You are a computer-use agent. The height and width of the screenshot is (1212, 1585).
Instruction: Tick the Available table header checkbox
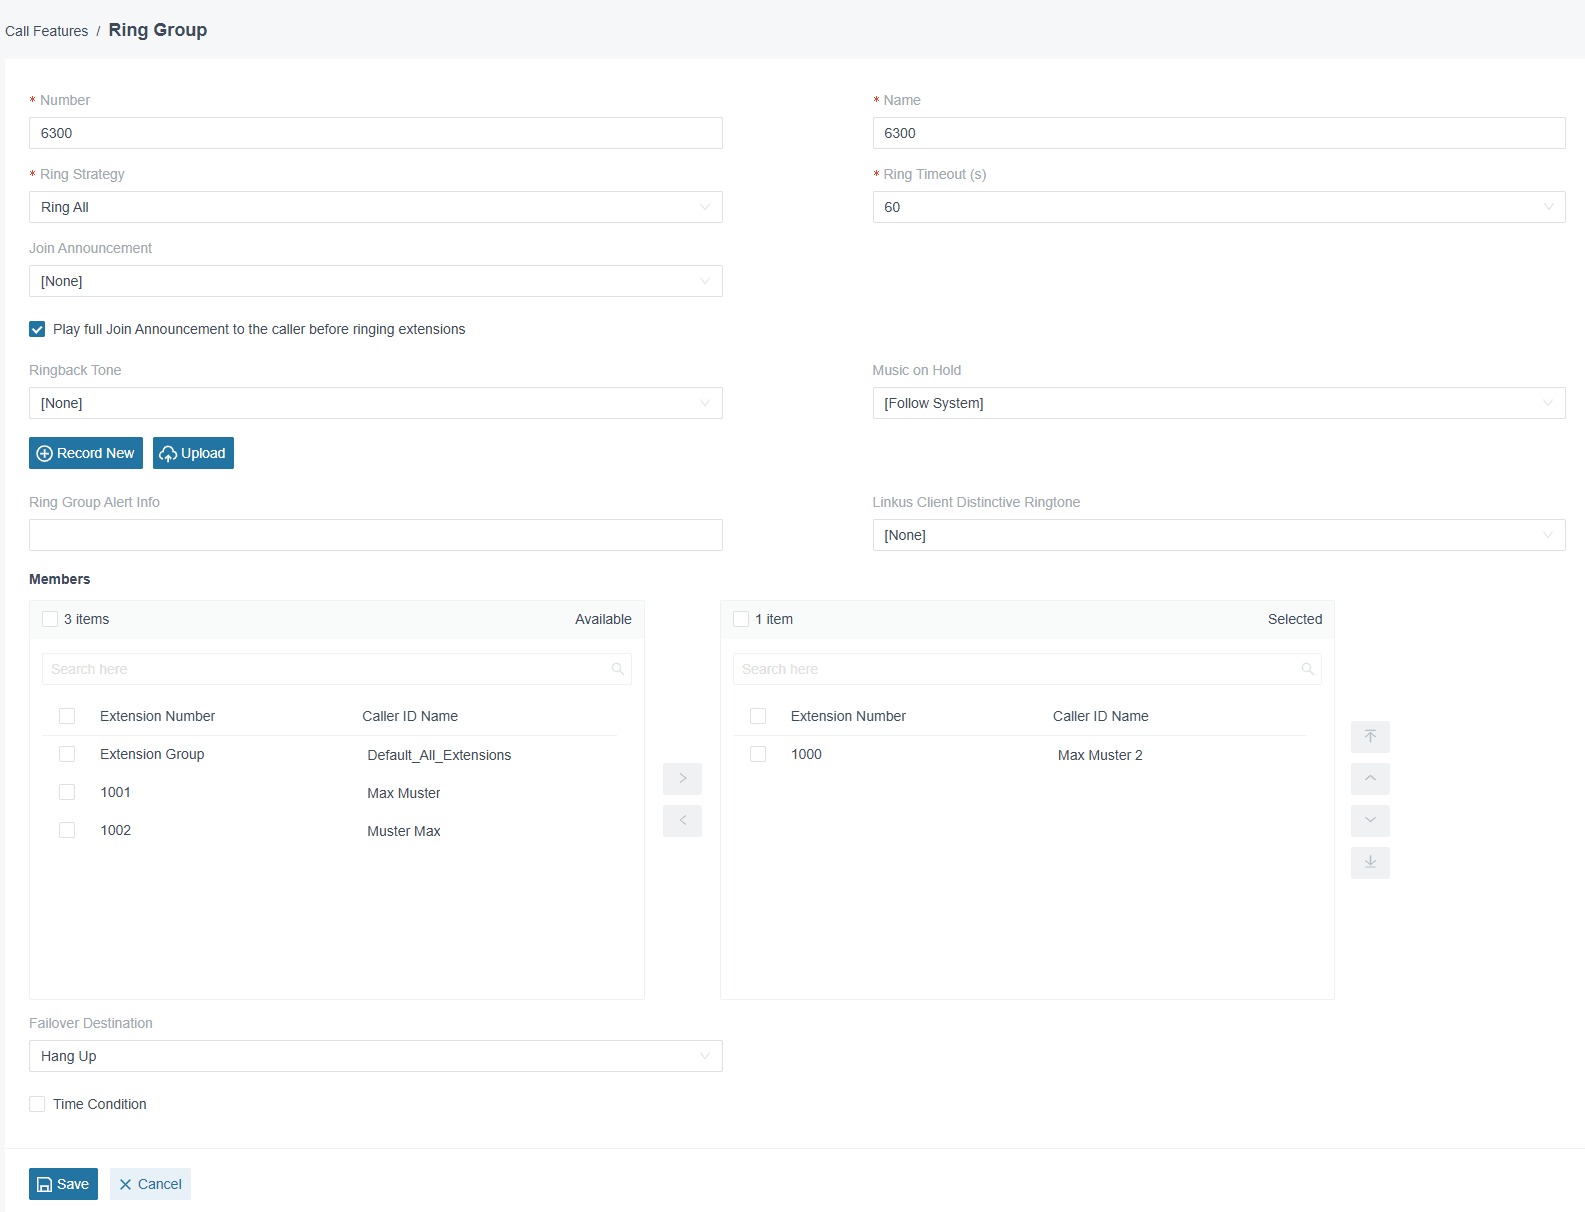tap(67, 716)
